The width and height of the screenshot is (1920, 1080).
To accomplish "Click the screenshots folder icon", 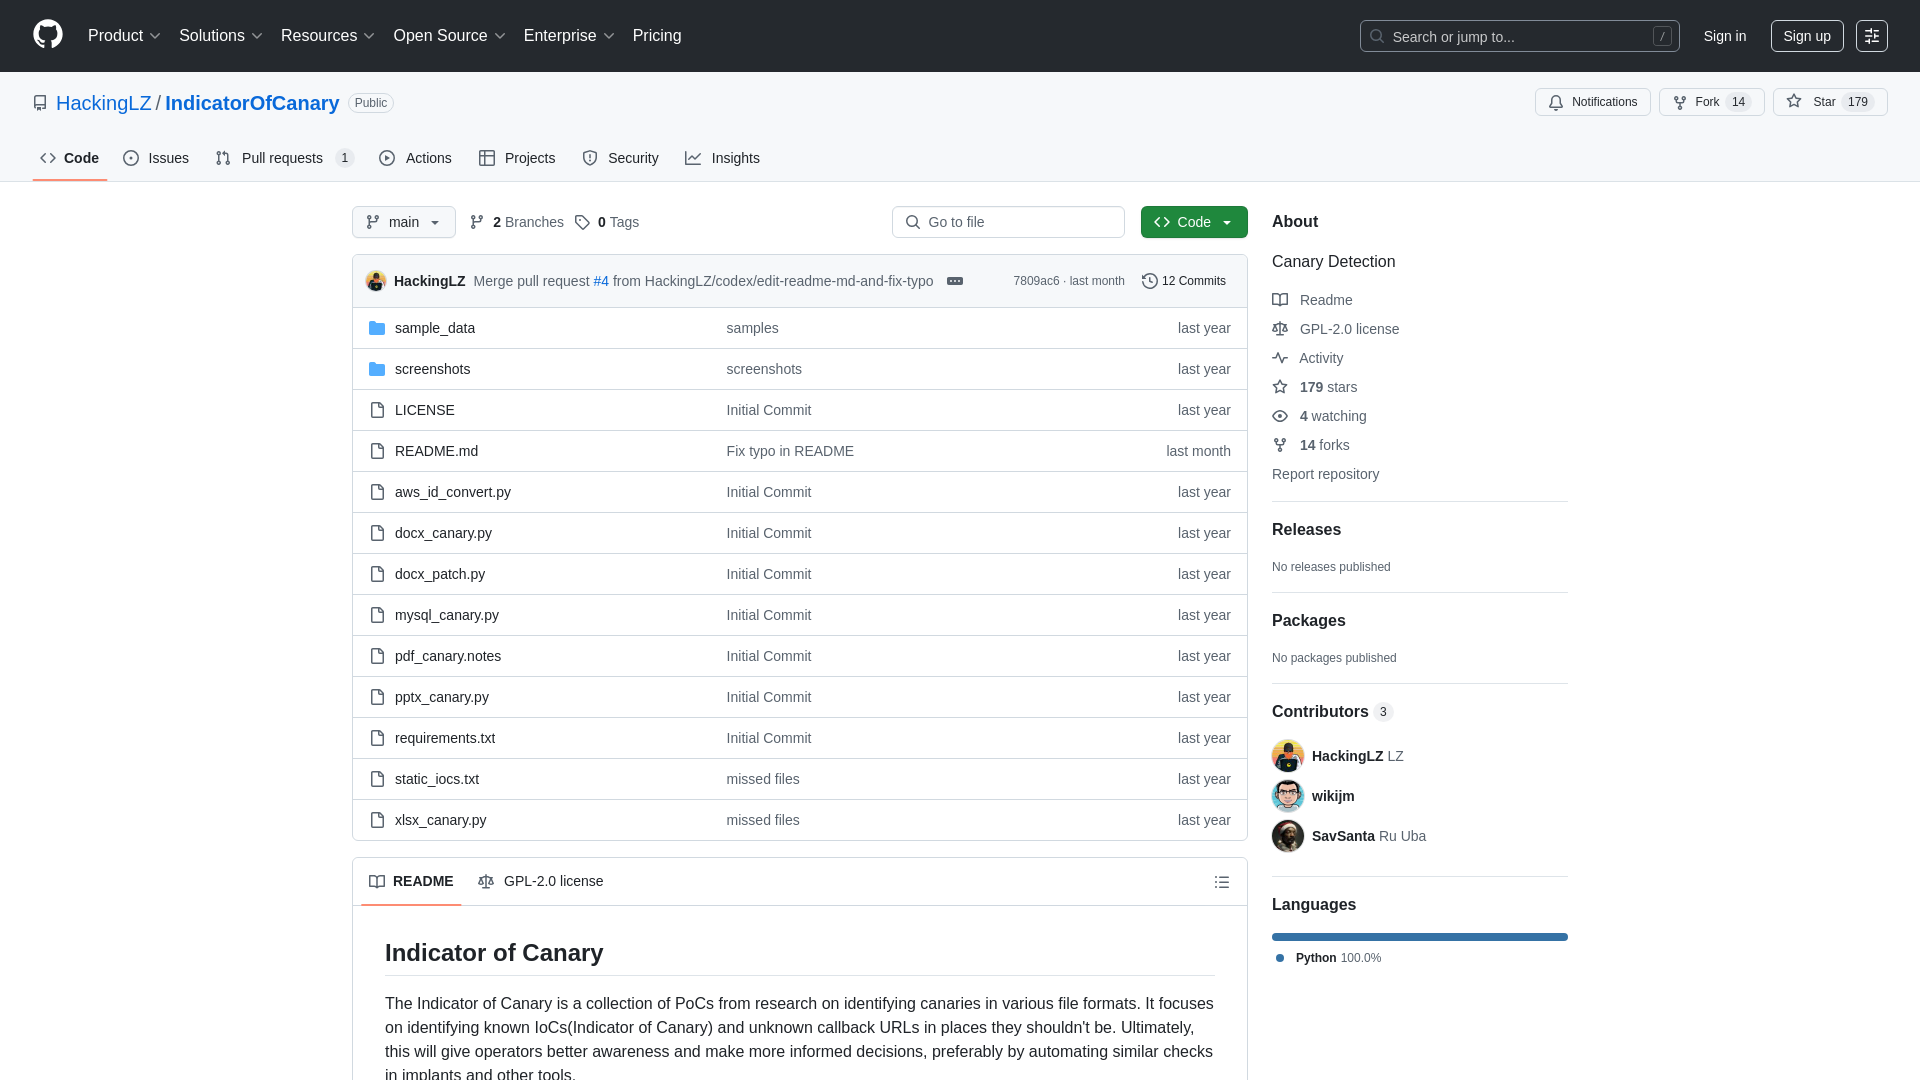I will (x=377, y=369).
